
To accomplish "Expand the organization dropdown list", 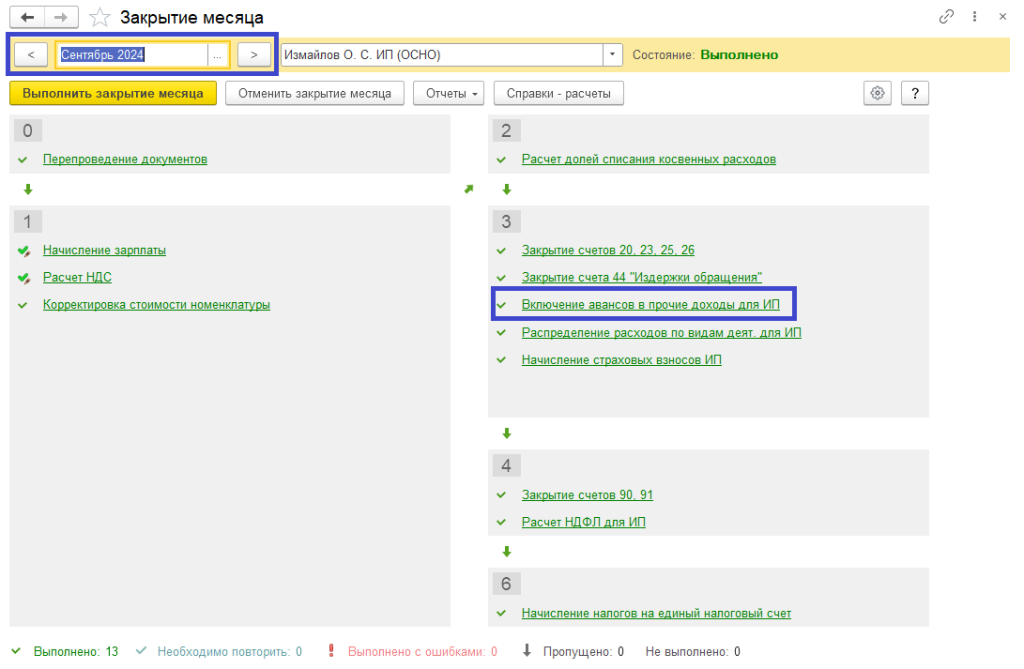I will click(x=612, y=55).
